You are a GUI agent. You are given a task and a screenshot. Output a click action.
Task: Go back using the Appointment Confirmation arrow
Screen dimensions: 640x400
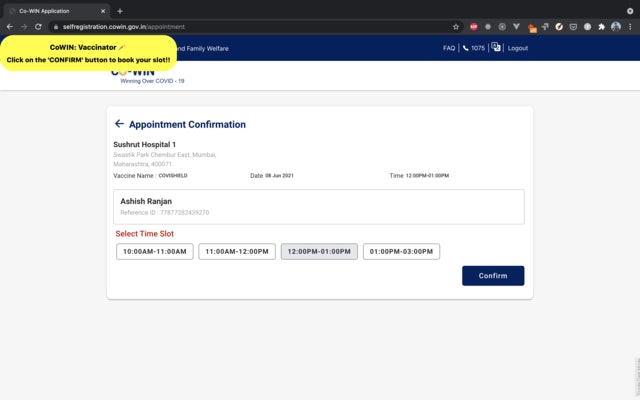click(x=119, y=124)
